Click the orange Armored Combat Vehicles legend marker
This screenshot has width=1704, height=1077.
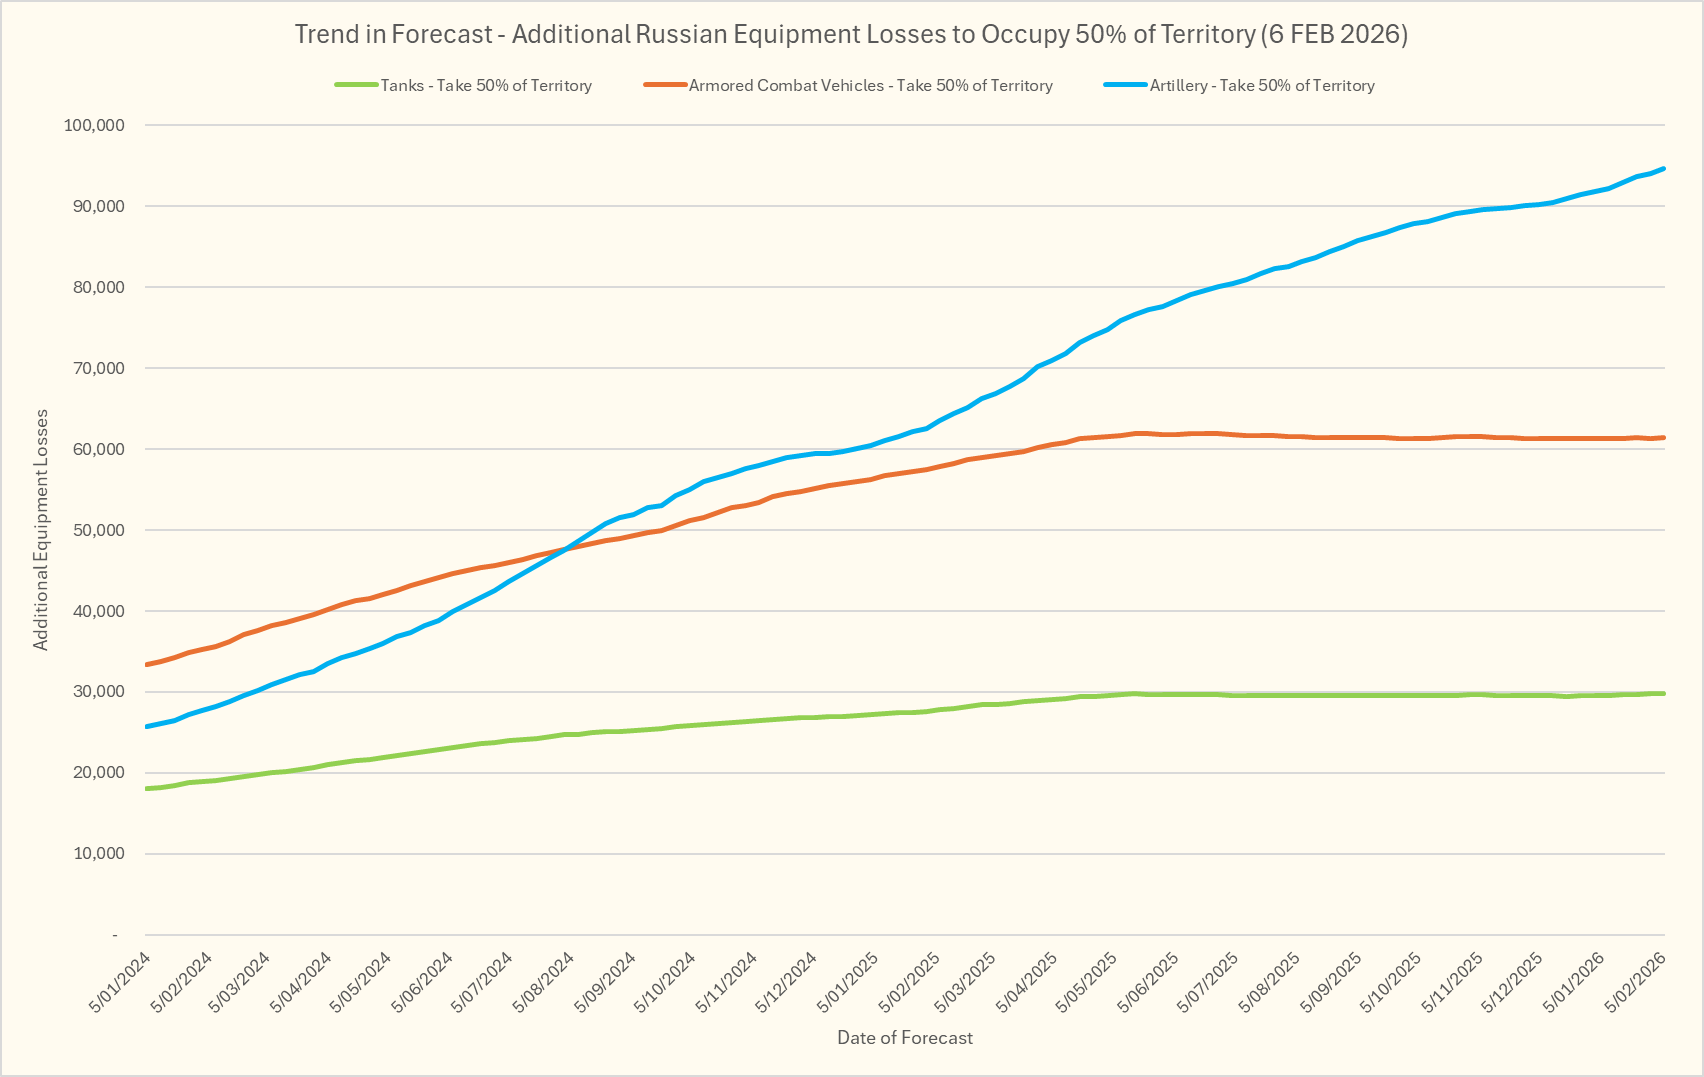coord(665,86)
